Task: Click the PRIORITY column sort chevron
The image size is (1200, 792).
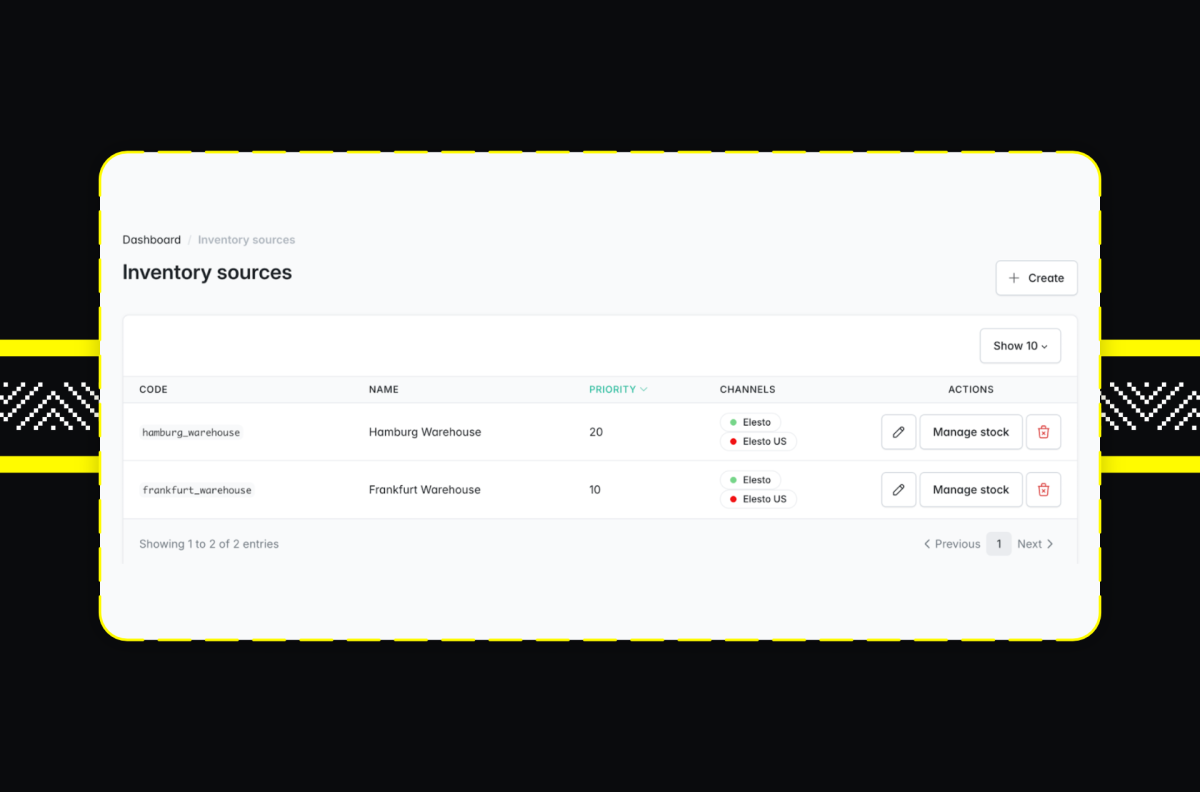Action: point(641,389)
